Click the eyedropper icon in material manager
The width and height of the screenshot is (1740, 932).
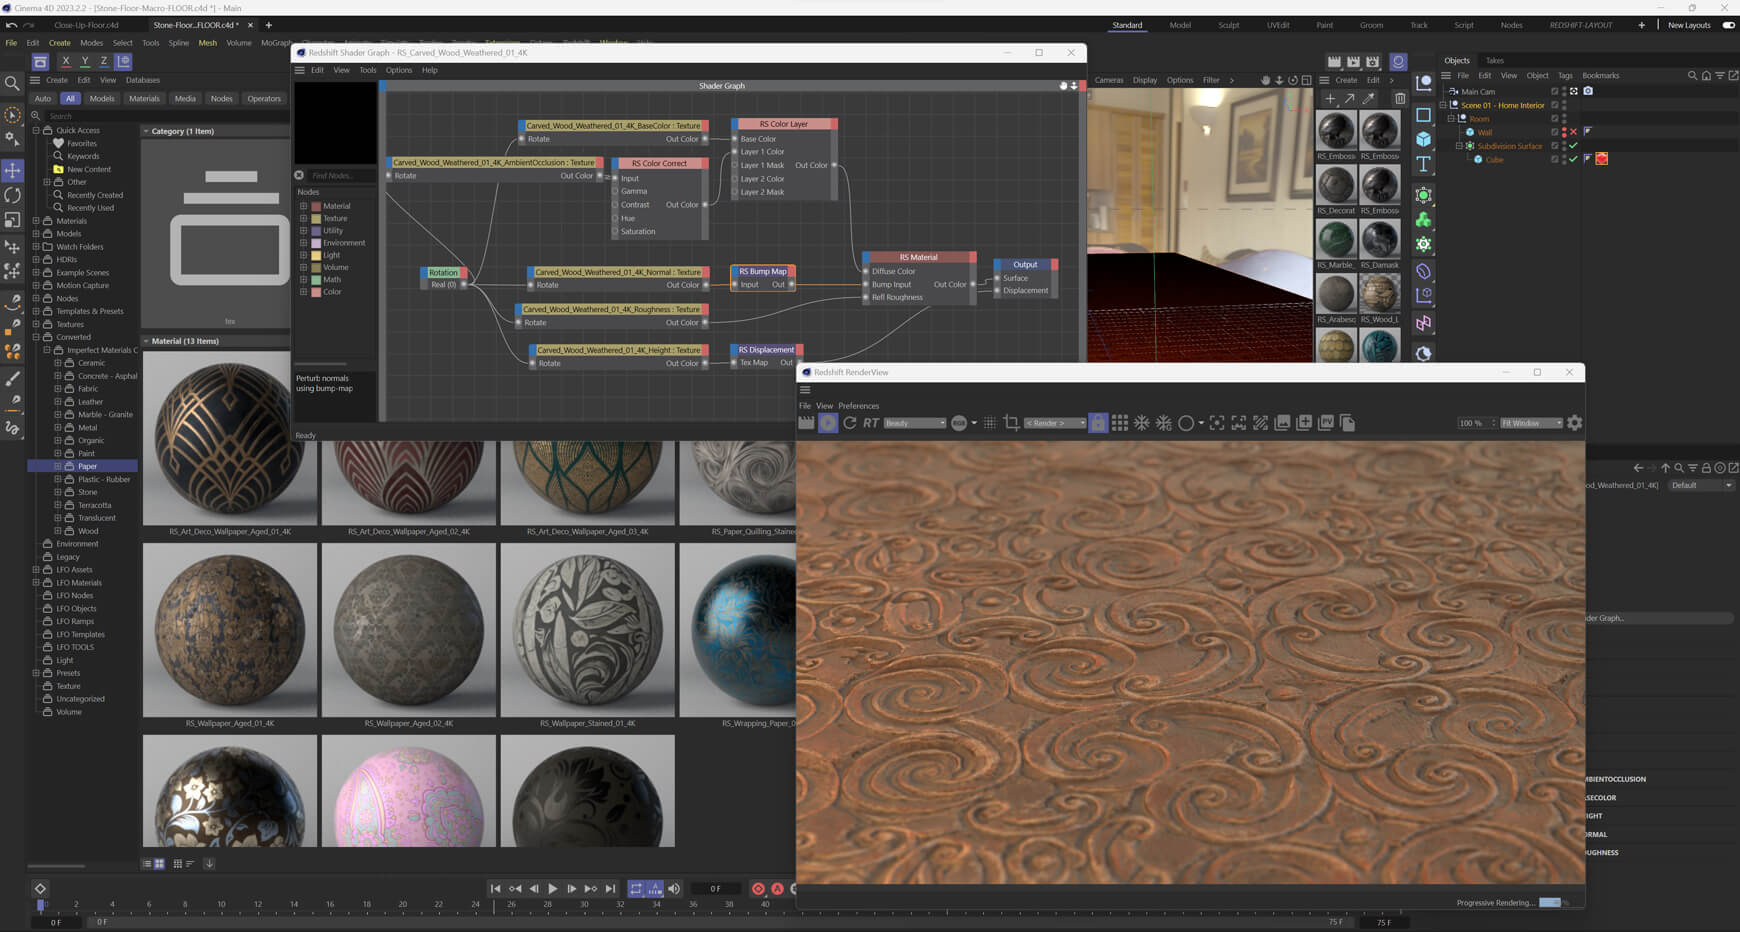point(1369,98)
